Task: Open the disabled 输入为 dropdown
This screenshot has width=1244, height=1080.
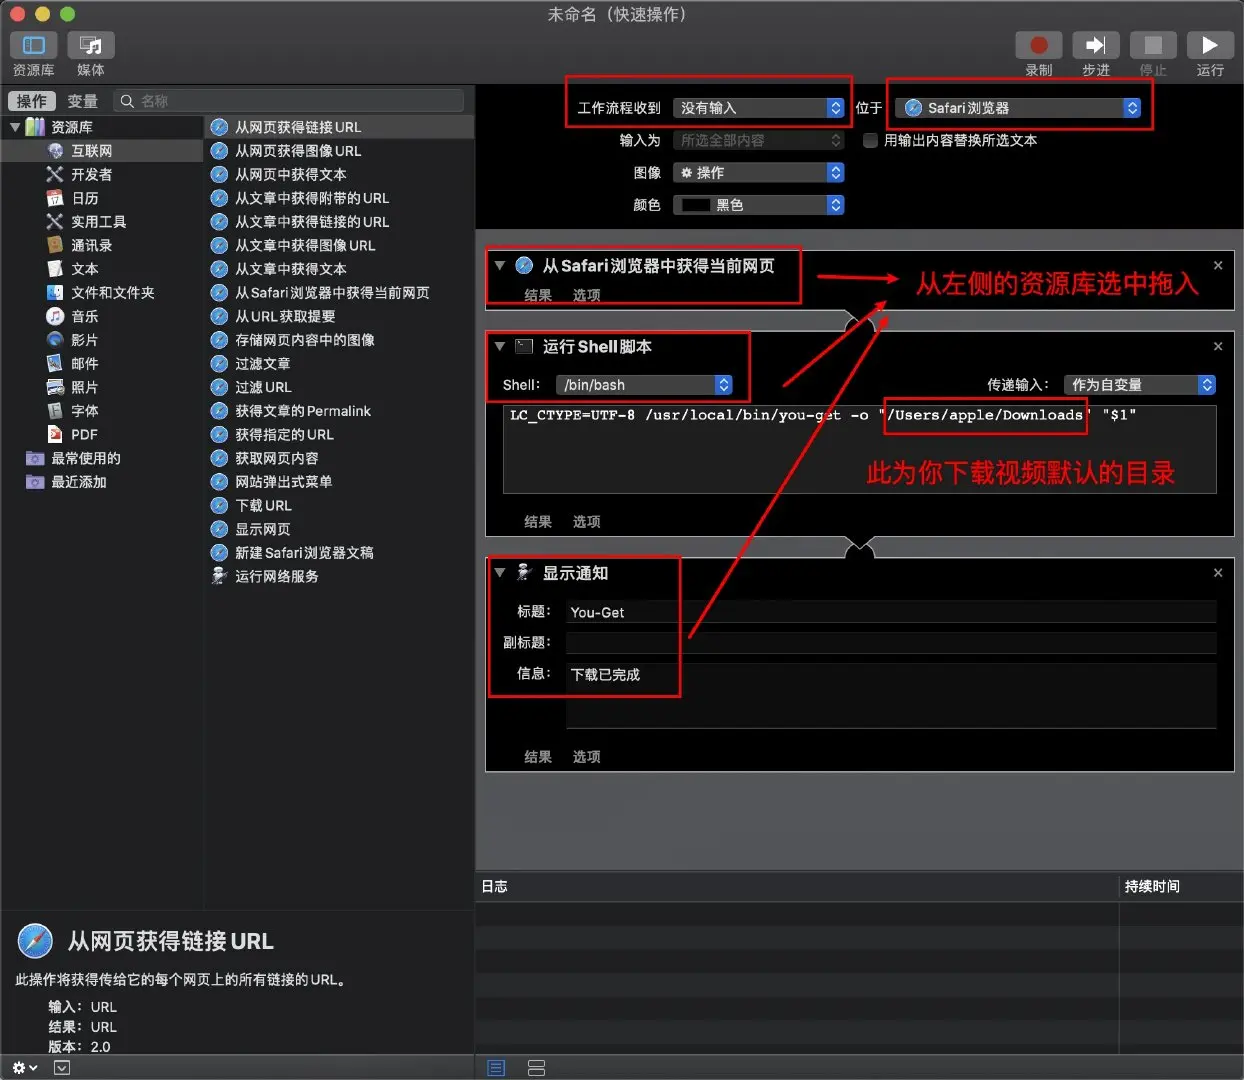Action: click(x=759, y=141)
